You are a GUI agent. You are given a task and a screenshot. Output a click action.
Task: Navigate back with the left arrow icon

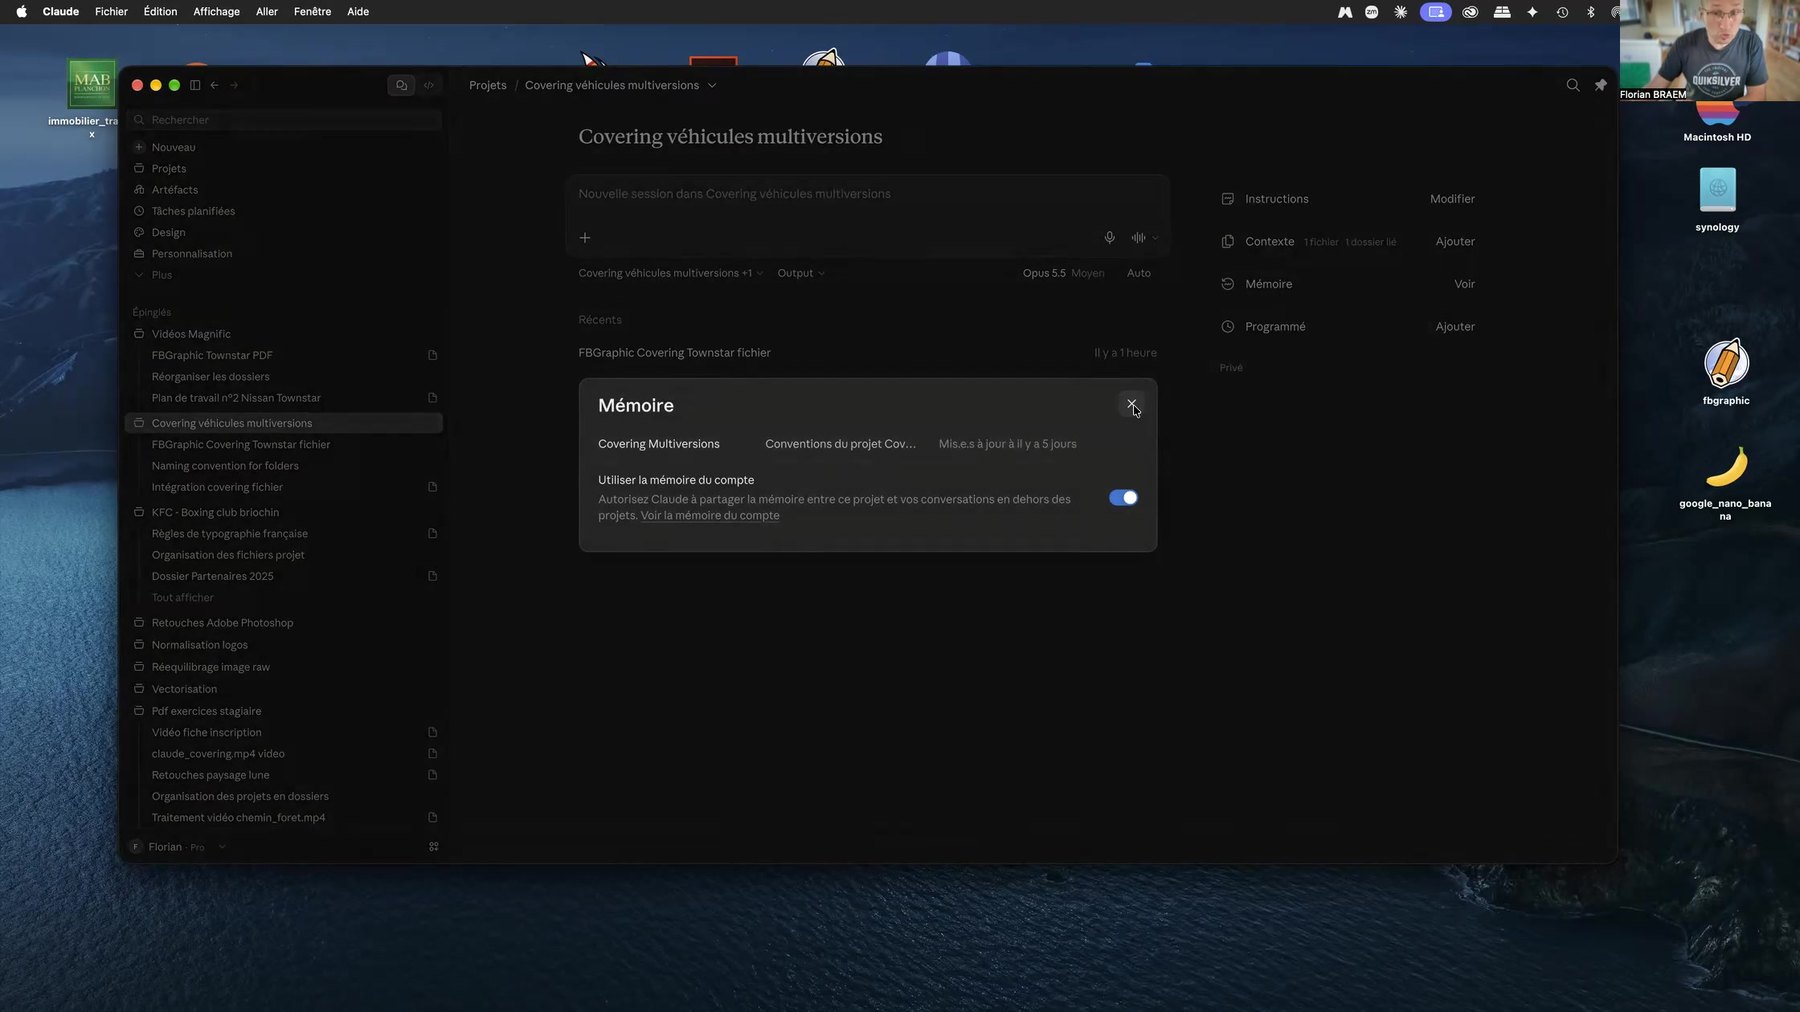214,85
